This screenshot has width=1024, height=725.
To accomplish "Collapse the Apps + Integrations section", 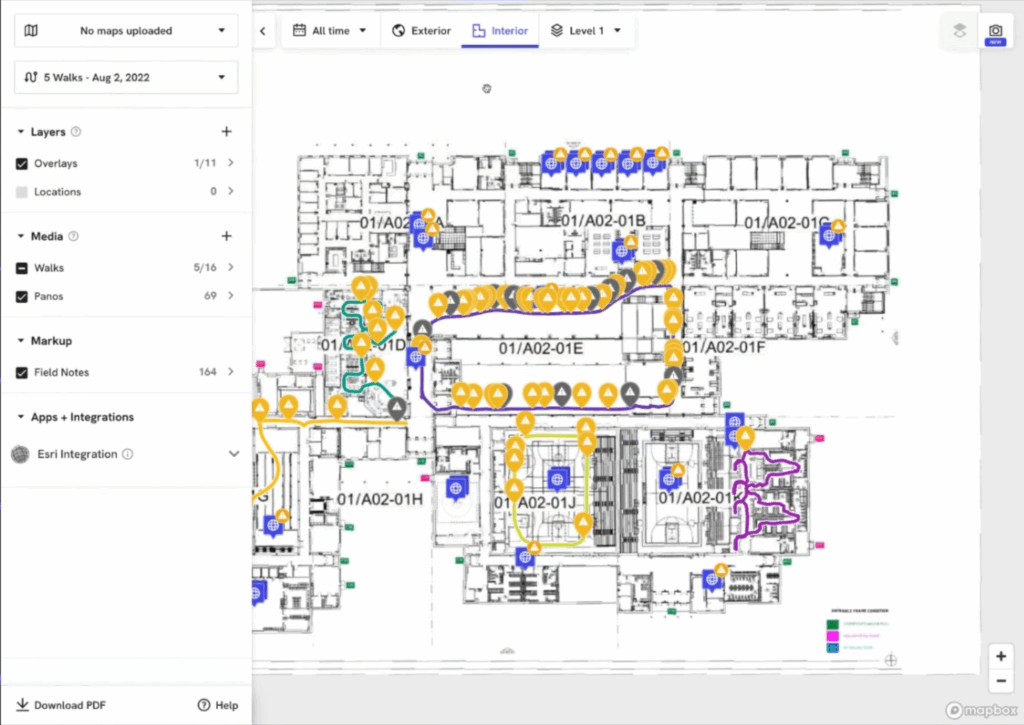I will pos(21,417).
